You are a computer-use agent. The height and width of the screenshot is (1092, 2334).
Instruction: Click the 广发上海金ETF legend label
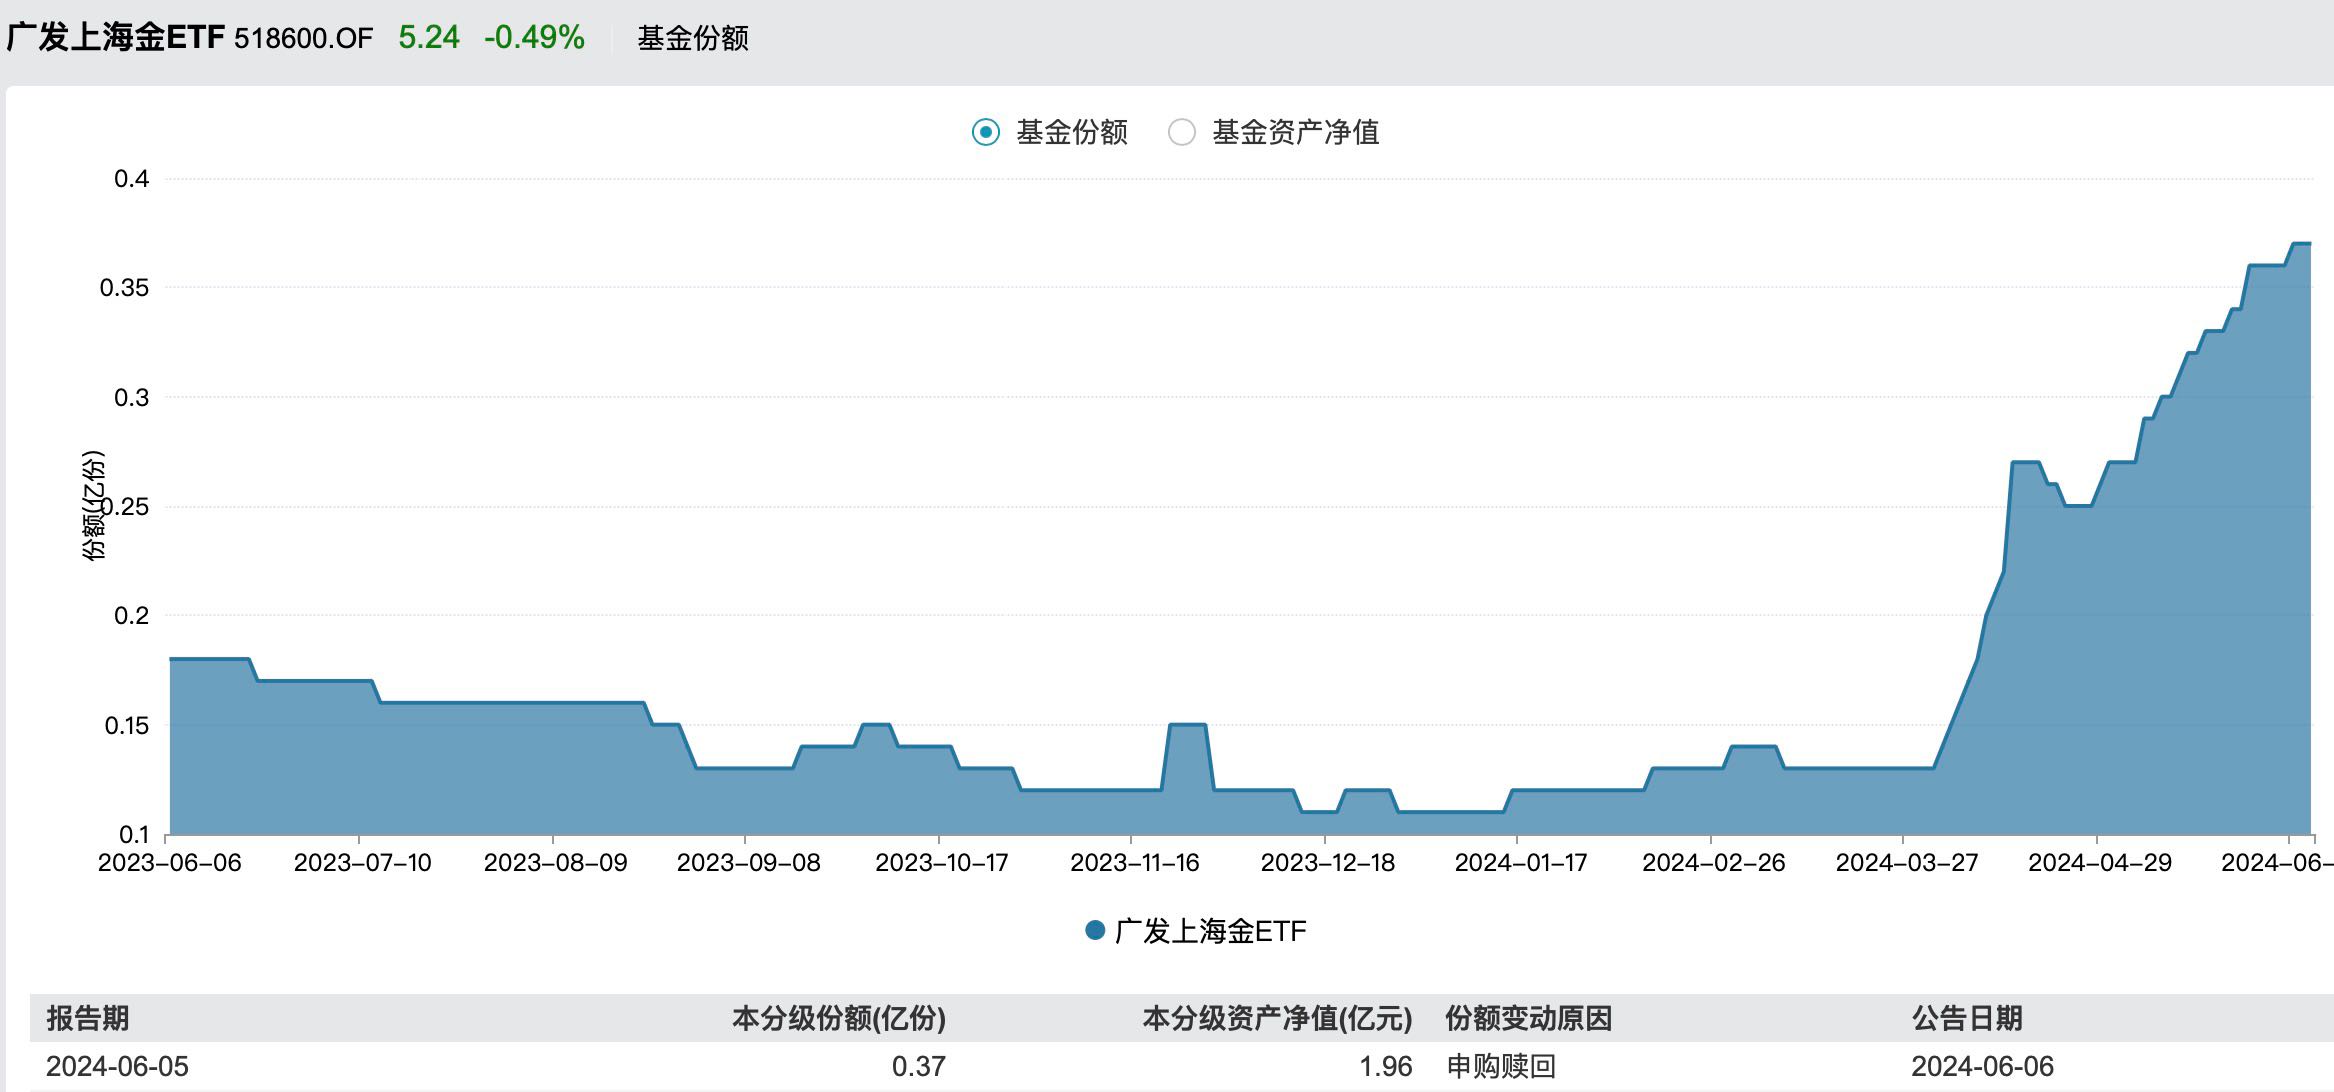[x=1210, y=931]
